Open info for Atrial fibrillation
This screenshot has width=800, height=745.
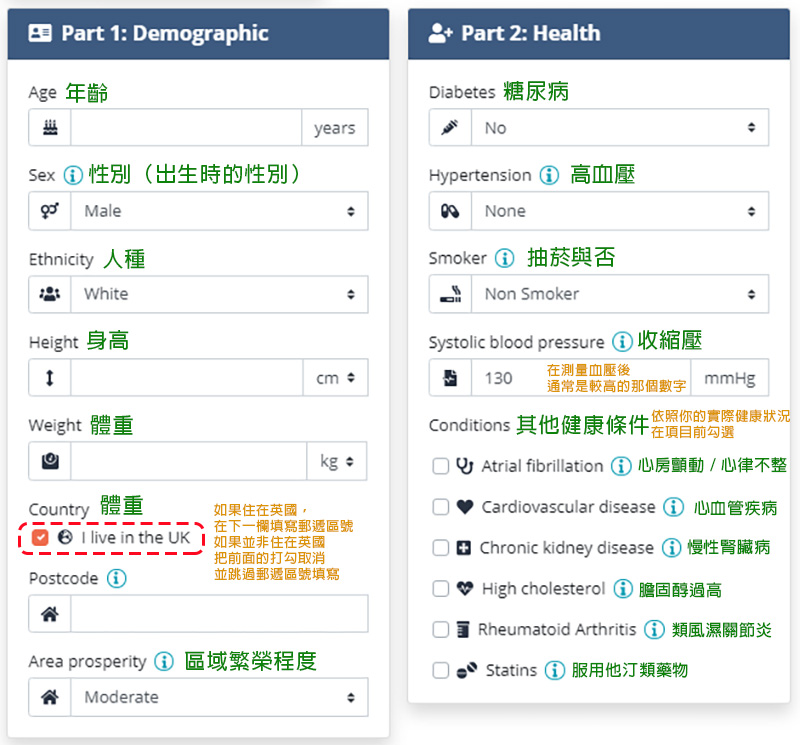tap(621, 466)
